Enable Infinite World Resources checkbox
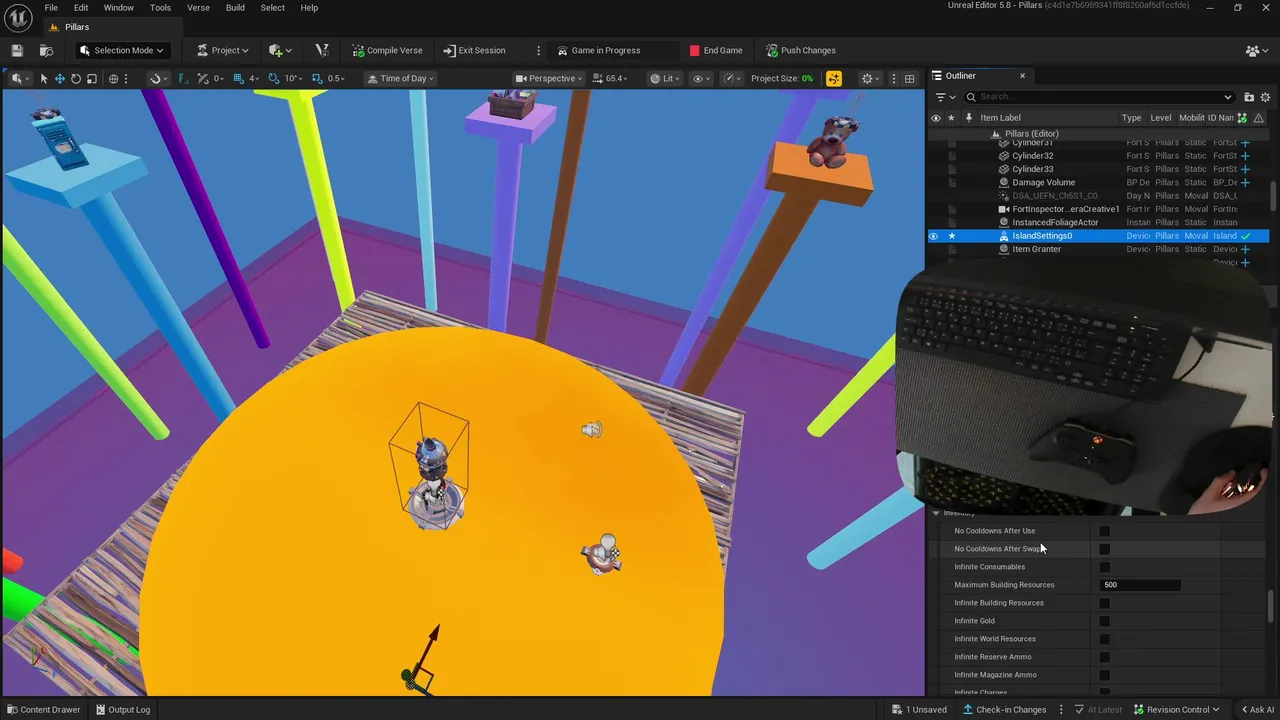The width and height of the screenshot is (1280, 720). [x=1104, y=639]
